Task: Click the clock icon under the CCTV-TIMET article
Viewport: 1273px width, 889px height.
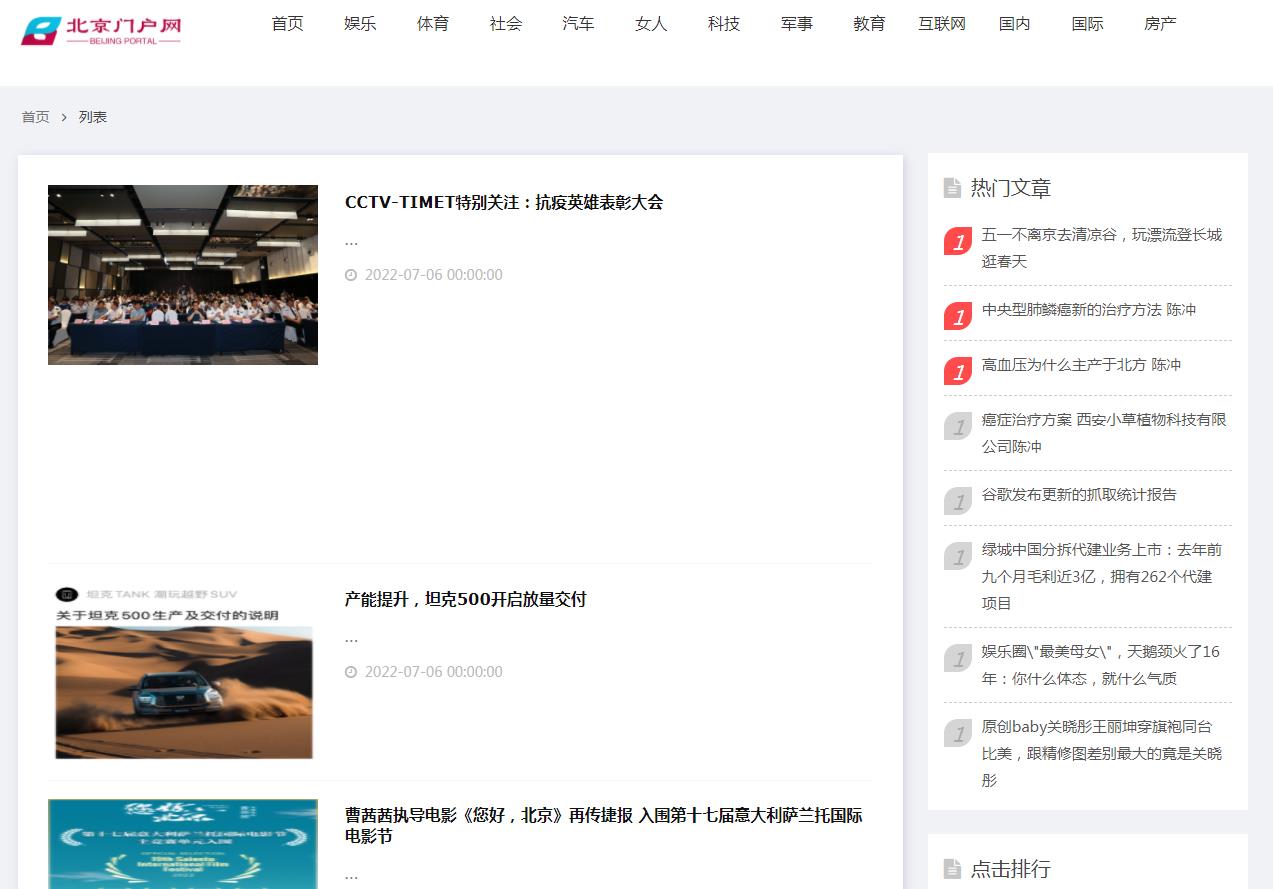Action: pyautogui.click(x=351, y=275)
